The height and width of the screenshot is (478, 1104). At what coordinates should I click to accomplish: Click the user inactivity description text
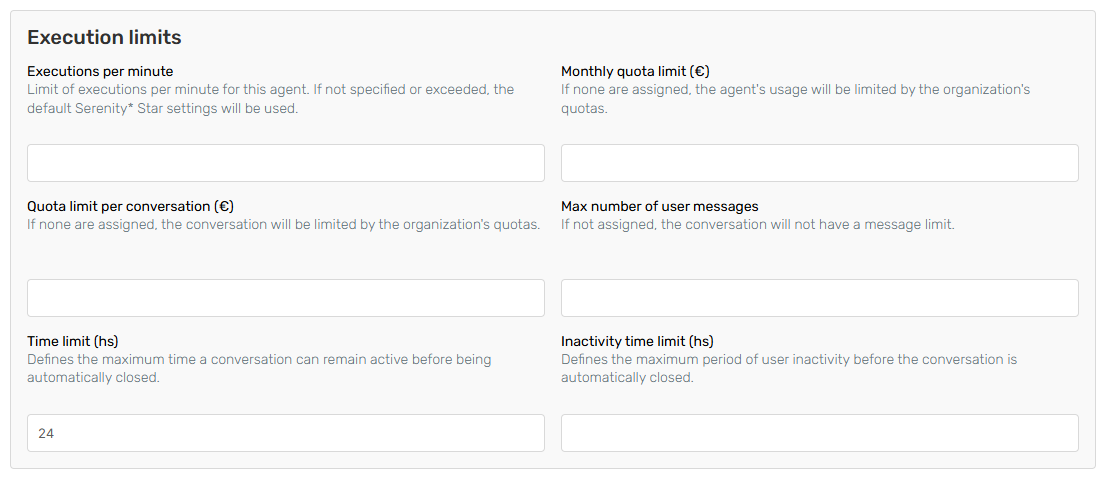[788, 368]
